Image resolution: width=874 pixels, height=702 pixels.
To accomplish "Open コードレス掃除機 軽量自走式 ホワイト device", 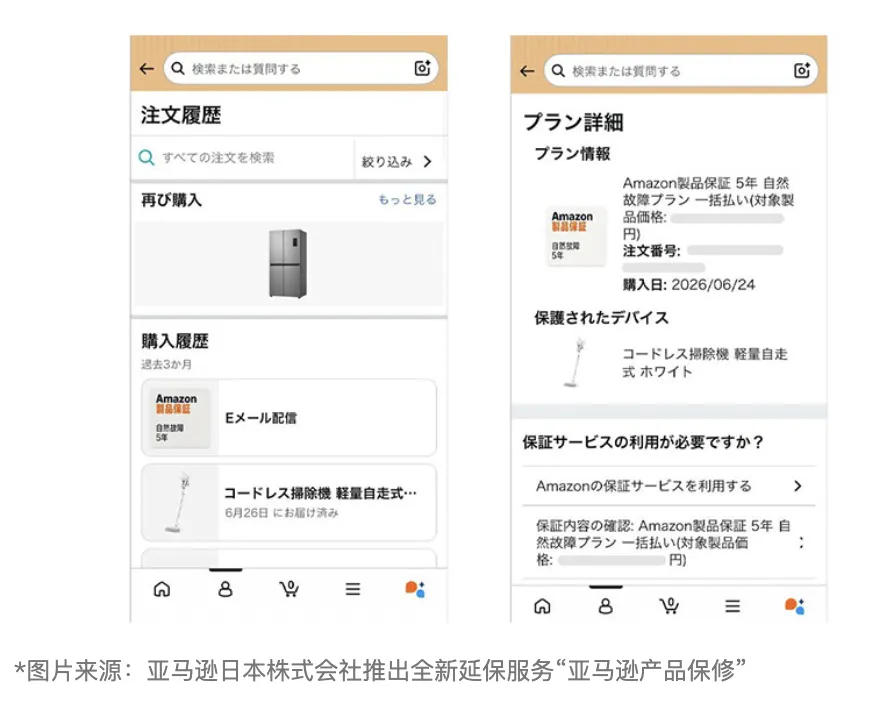I will point(705,362).
